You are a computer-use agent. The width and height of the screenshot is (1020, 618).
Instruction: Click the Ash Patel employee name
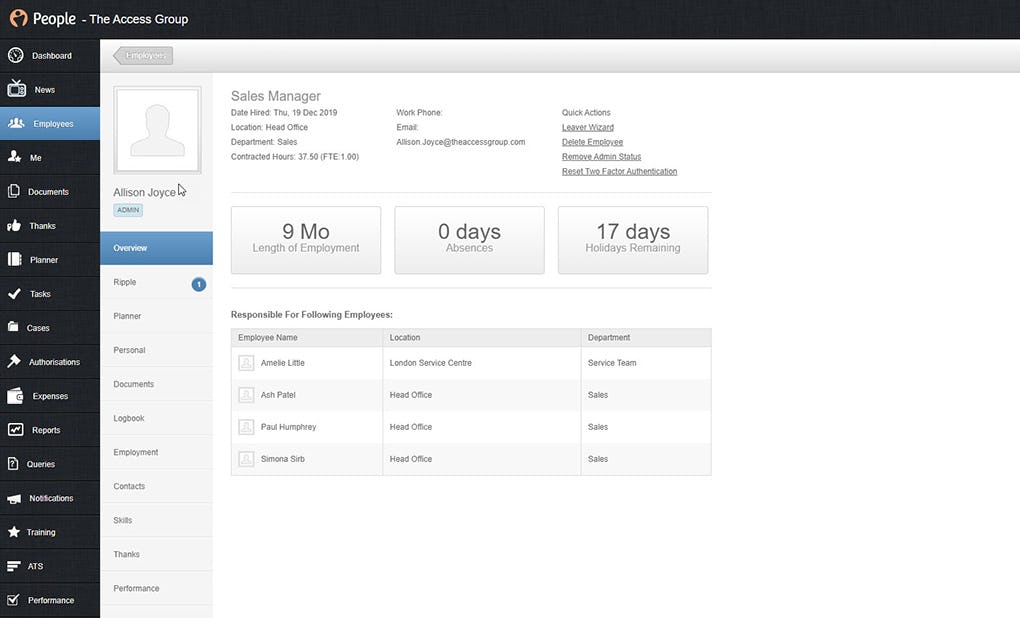[x=278, y=395]
